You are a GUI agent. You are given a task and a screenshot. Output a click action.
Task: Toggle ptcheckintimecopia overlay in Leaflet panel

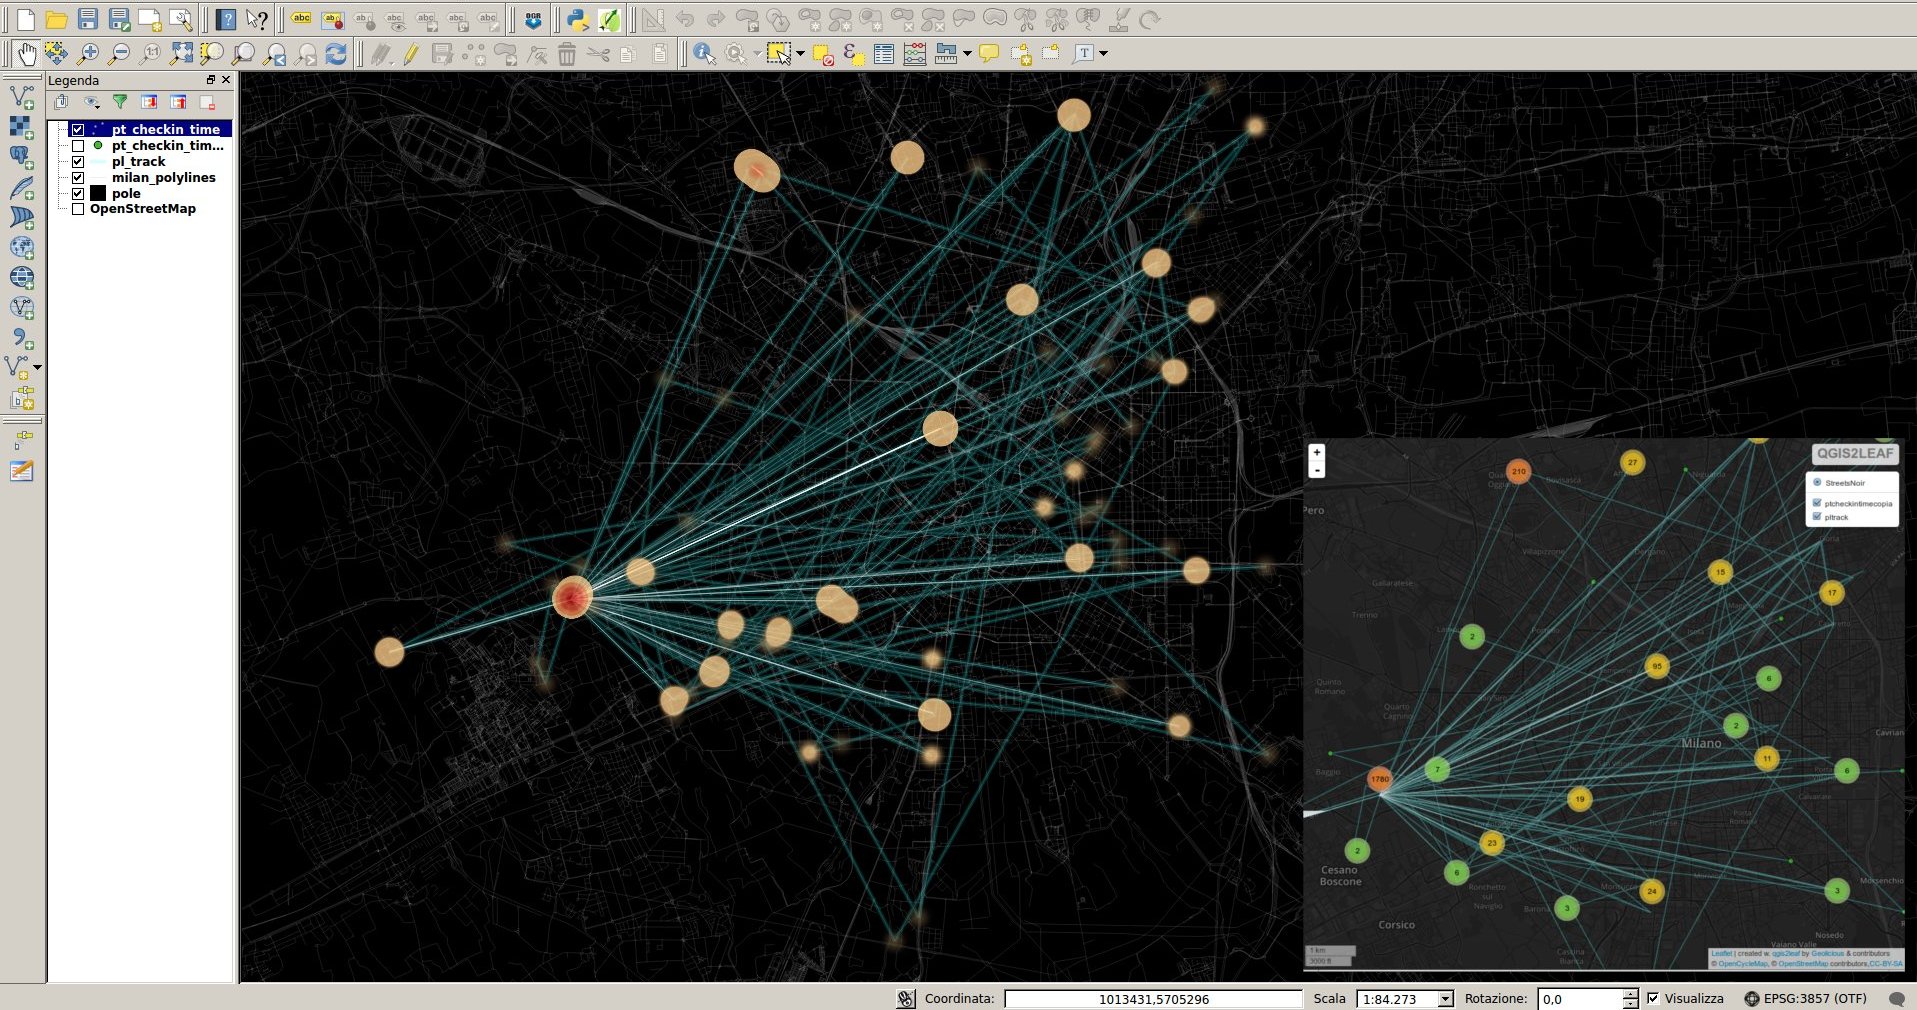pyautogui.click(x=1817, y=503)
